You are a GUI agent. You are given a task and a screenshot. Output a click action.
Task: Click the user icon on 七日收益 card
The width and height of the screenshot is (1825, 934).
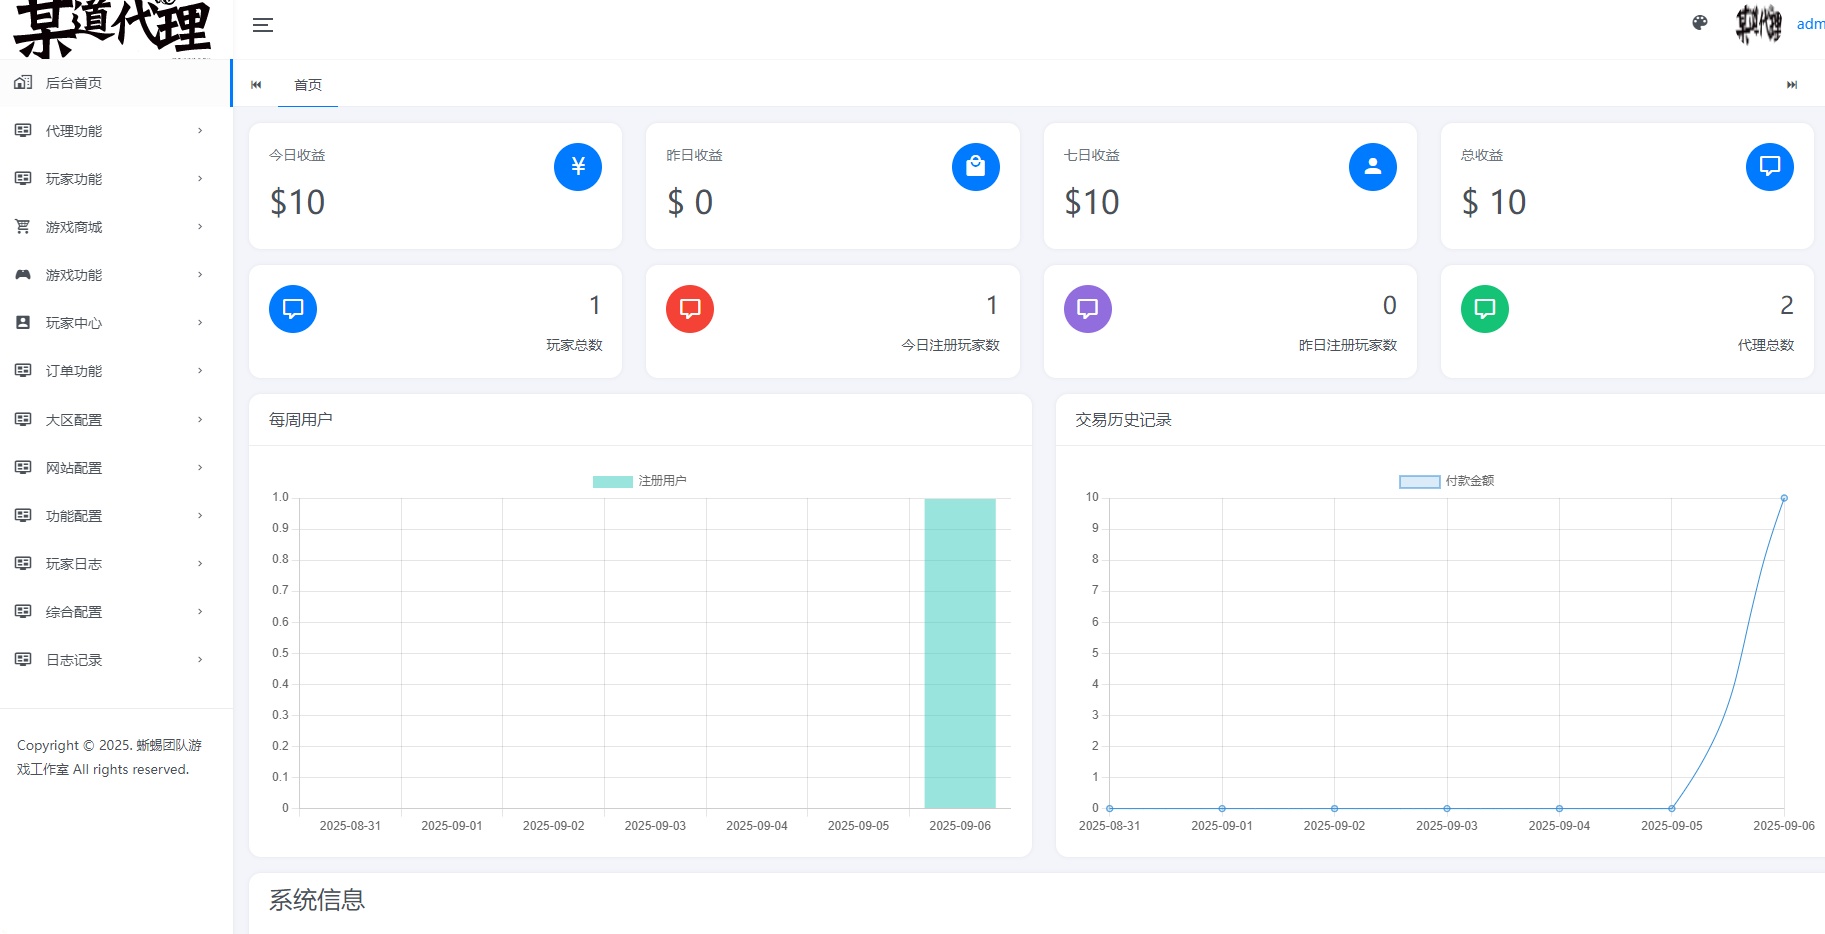tap(1372, 167)
